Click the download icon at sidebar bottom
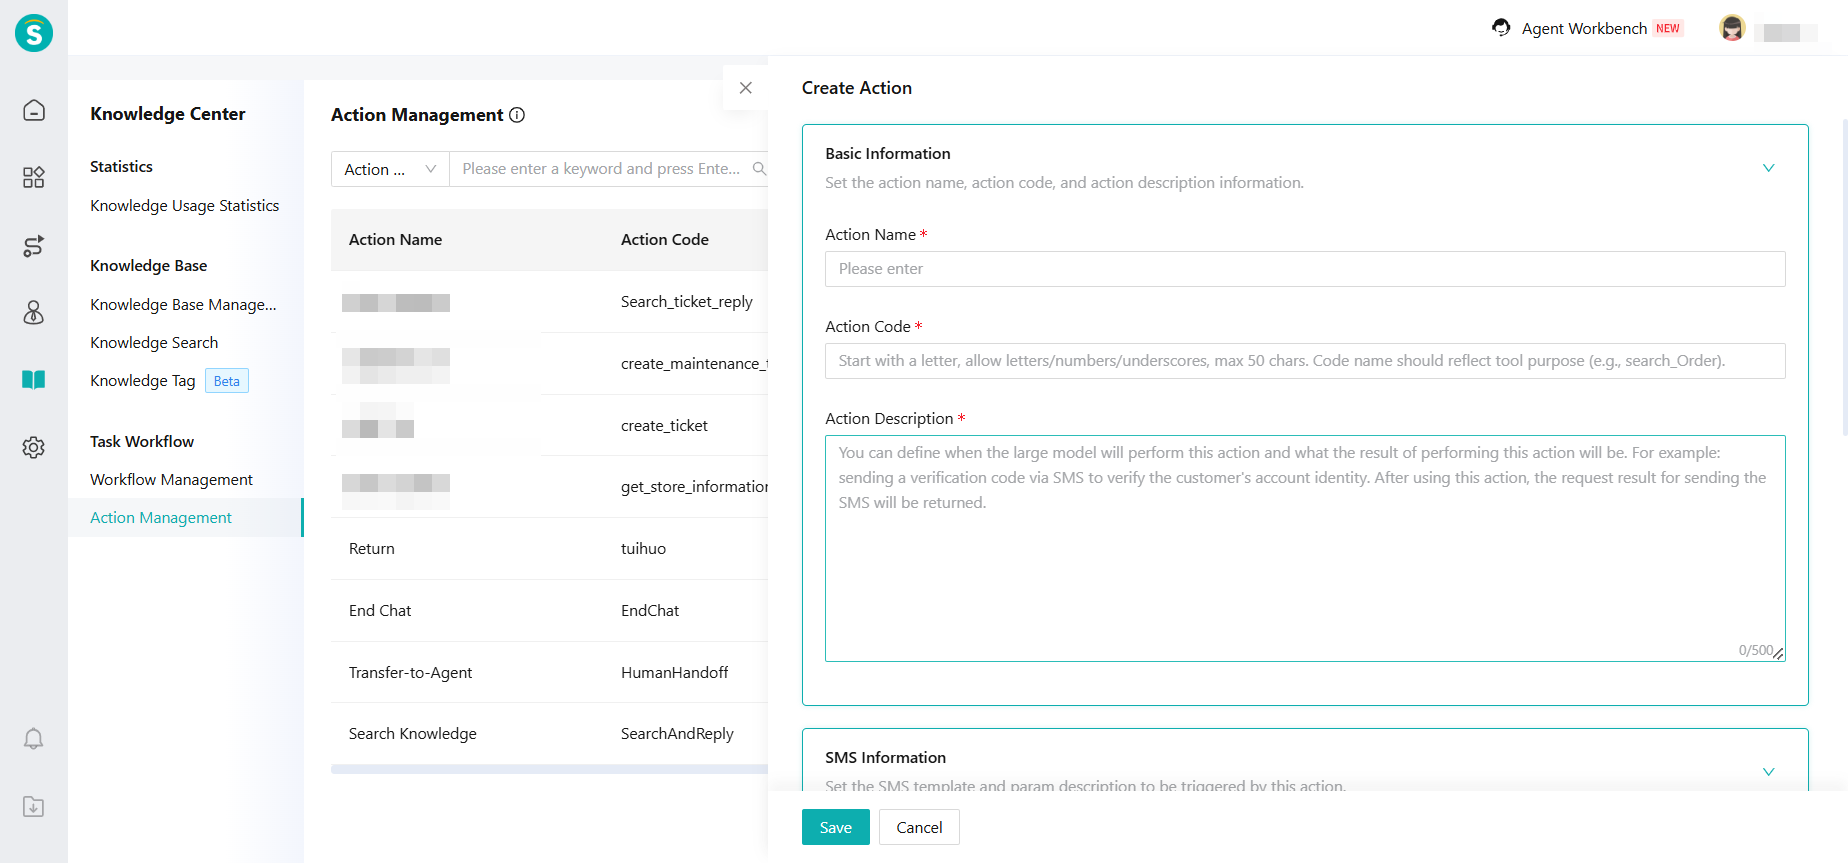1848x863 pixels. coord(34,807)
